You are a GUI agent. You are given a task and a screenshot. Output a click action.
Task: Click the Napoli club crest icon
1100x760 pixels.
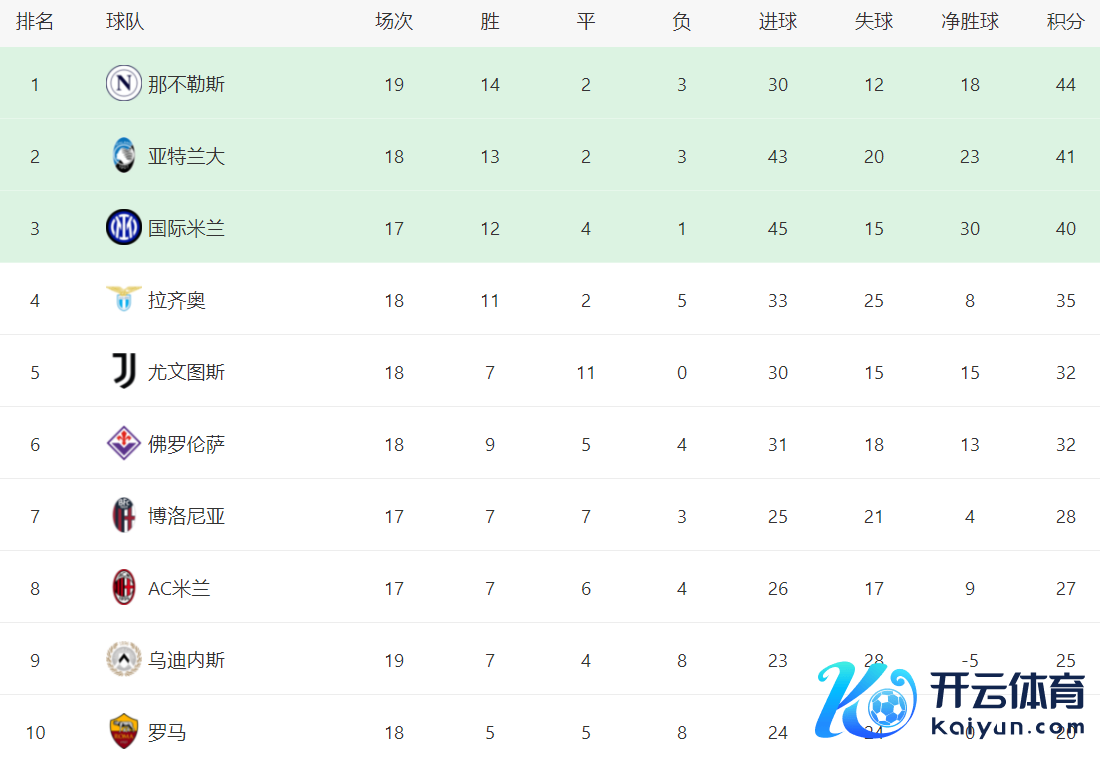pos(124,83)
